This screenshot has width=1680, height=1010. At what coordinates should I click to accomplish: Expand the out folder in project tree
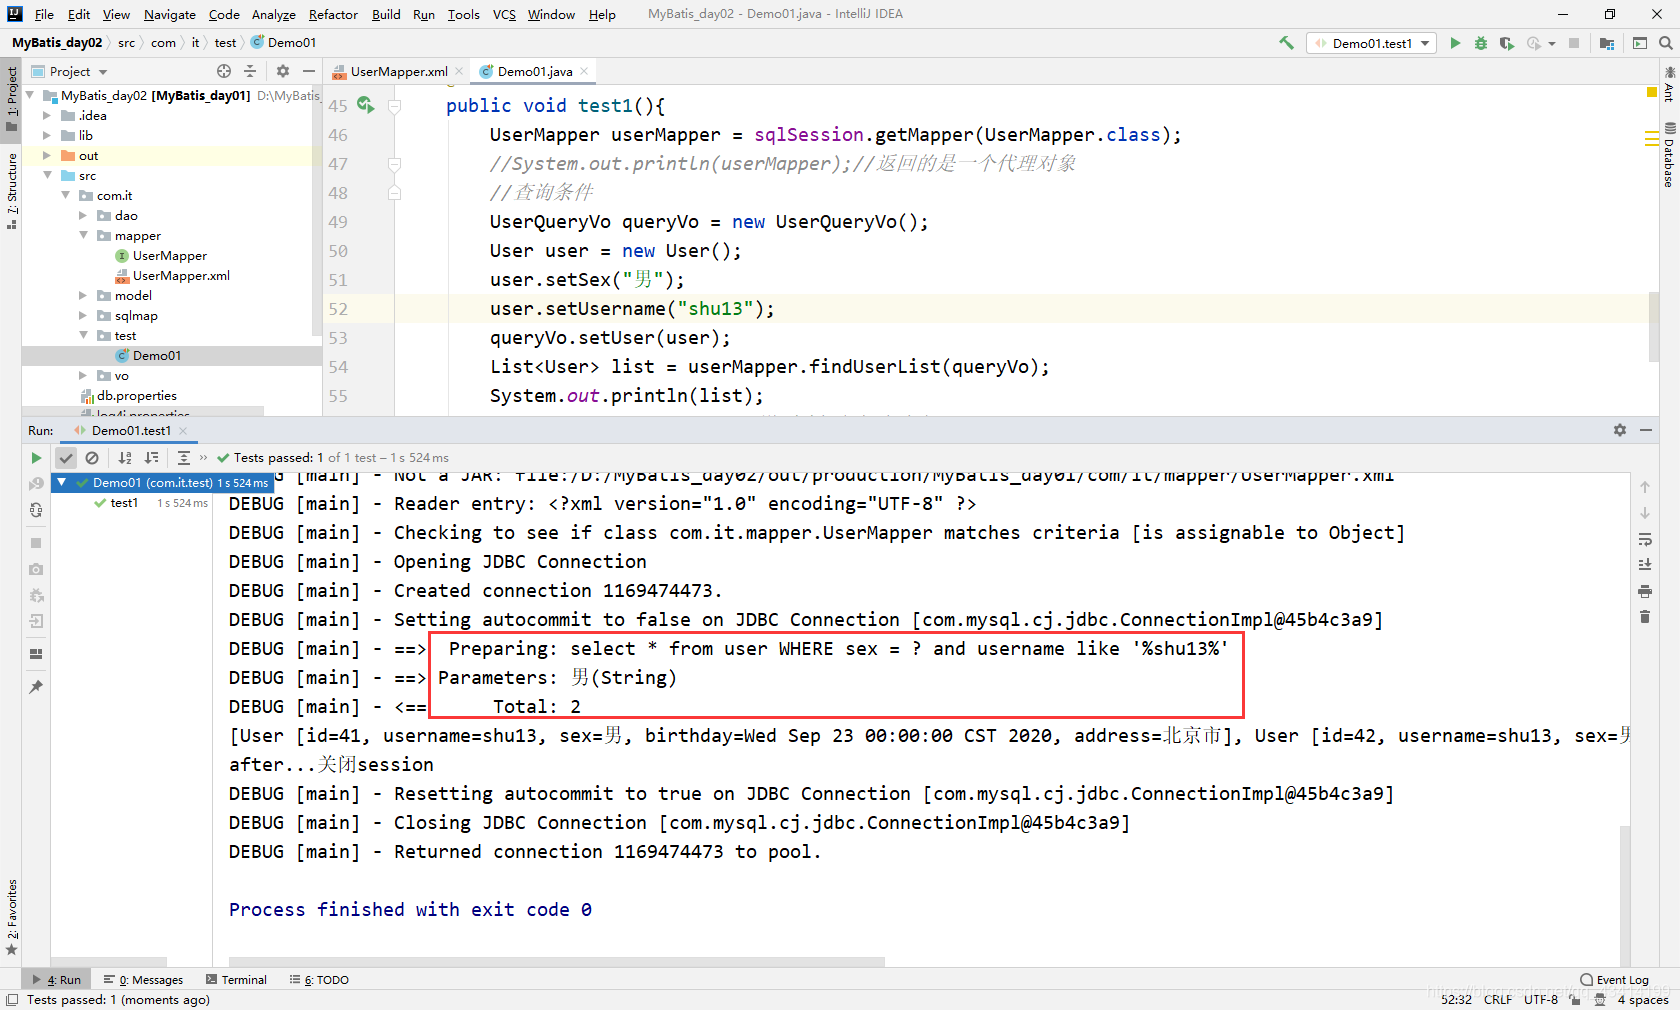coord(46,155)
